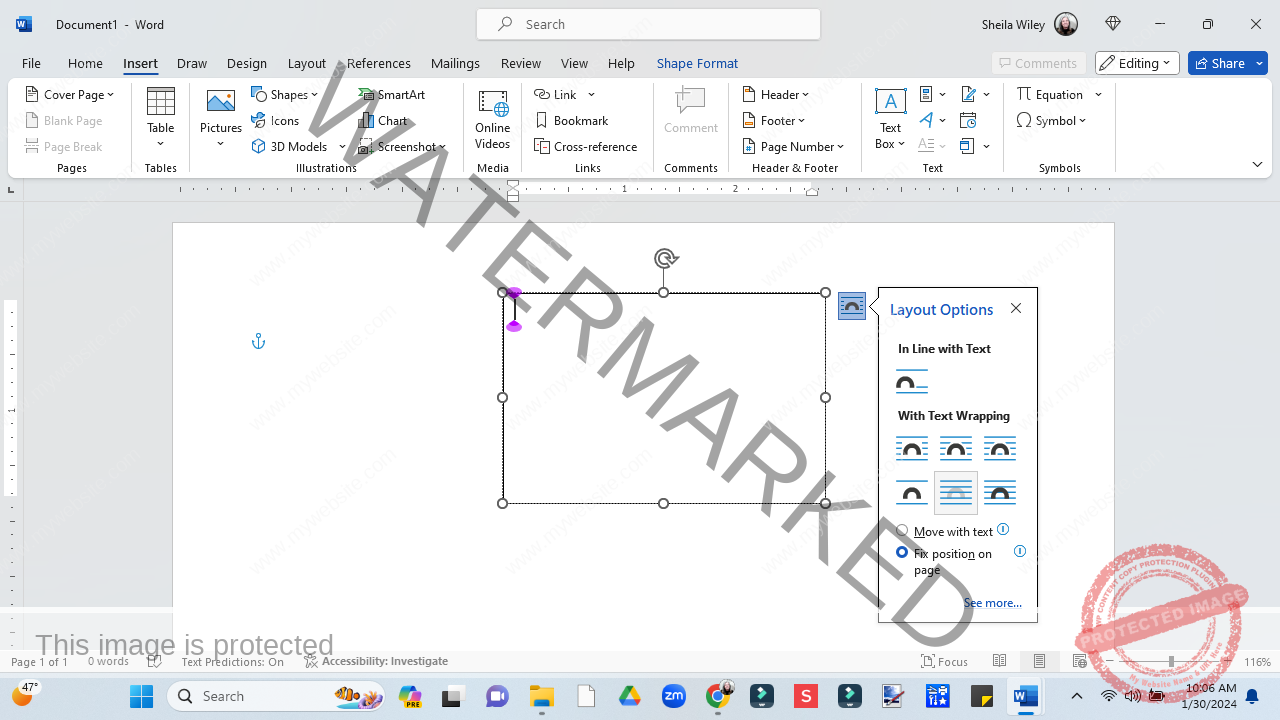Click Accessibility: Investigate in status bar
1280x720 pixels.
[x=376, y=661]
